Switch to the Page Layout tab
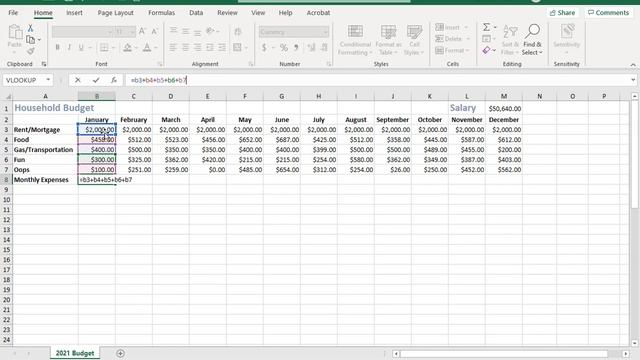This screenshot has height=360, width=640. [116, 13]
